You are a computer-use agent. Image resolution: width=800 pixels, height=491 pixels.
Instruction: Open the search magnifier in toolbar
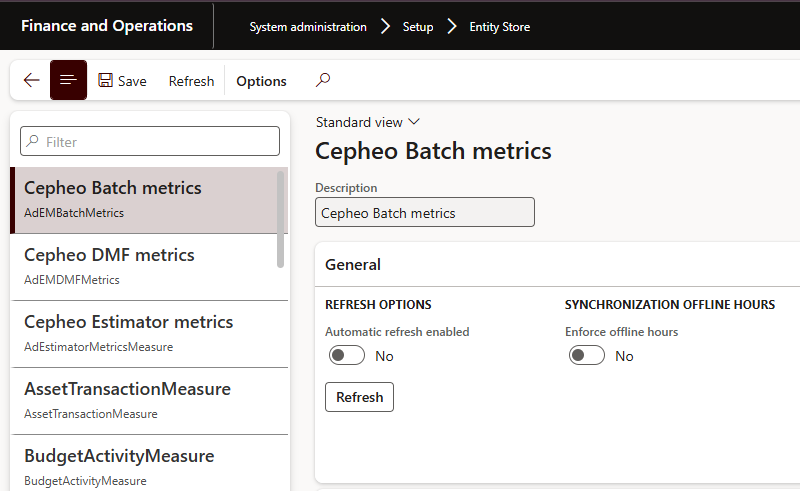point(322,81)
